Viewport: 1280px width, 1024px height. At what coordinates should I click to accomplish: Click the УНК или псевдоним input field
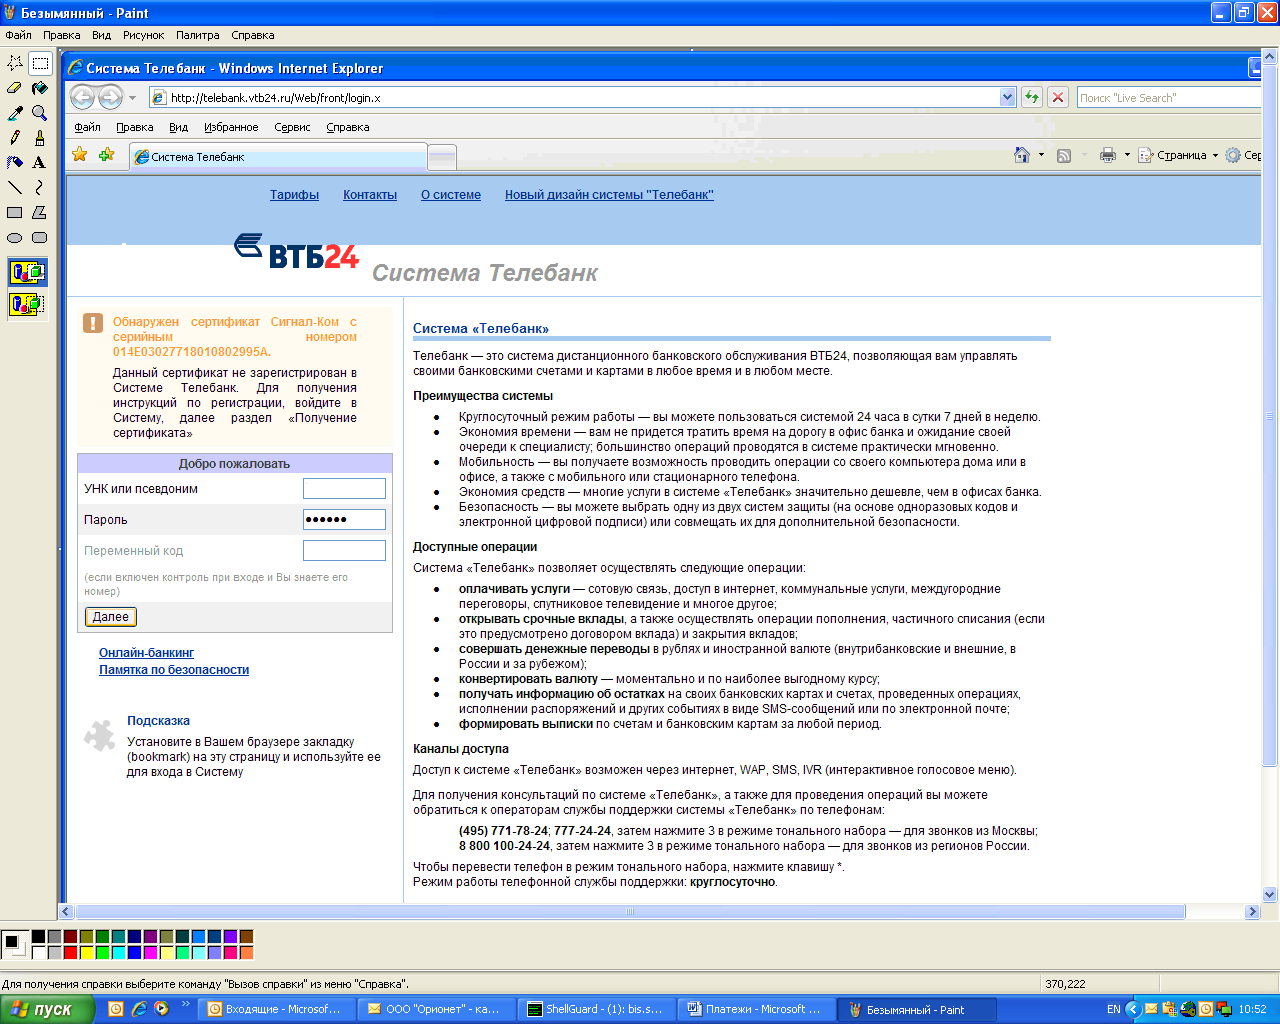coord(344,488)
